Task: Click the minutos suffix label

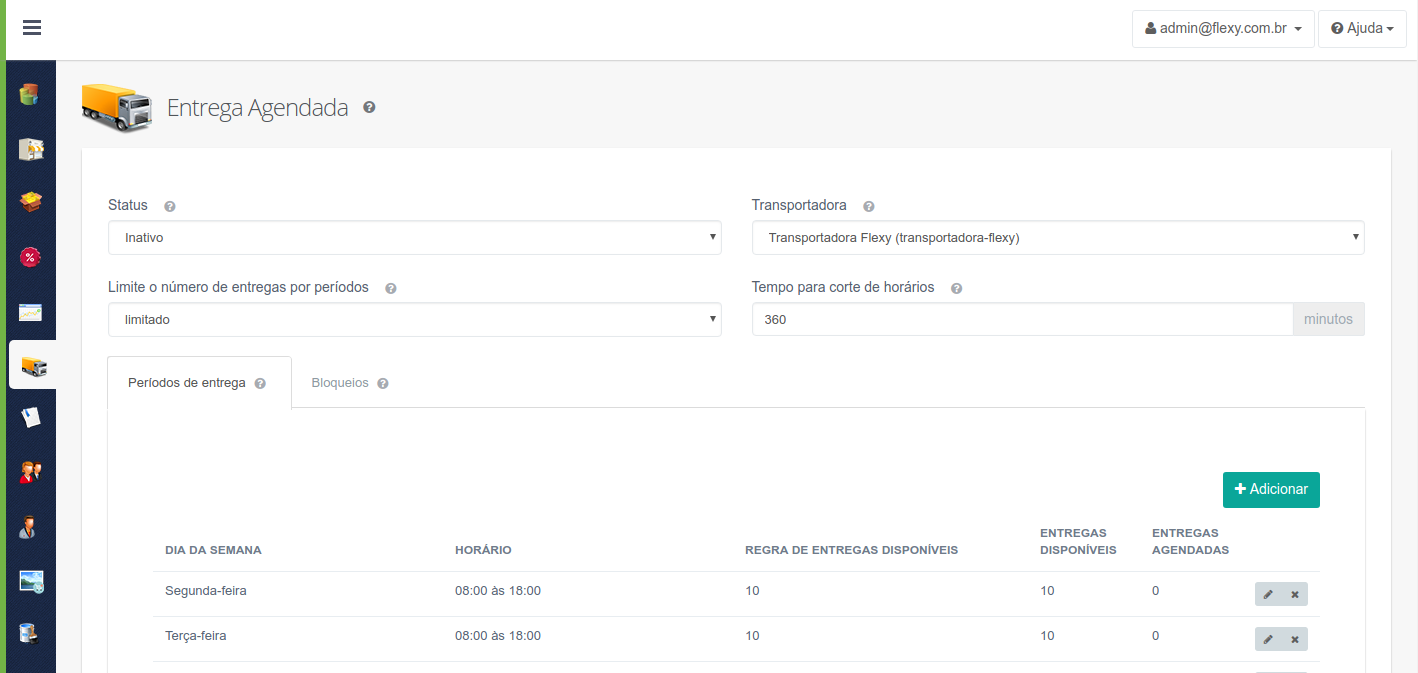Action: pos(1328,320)
